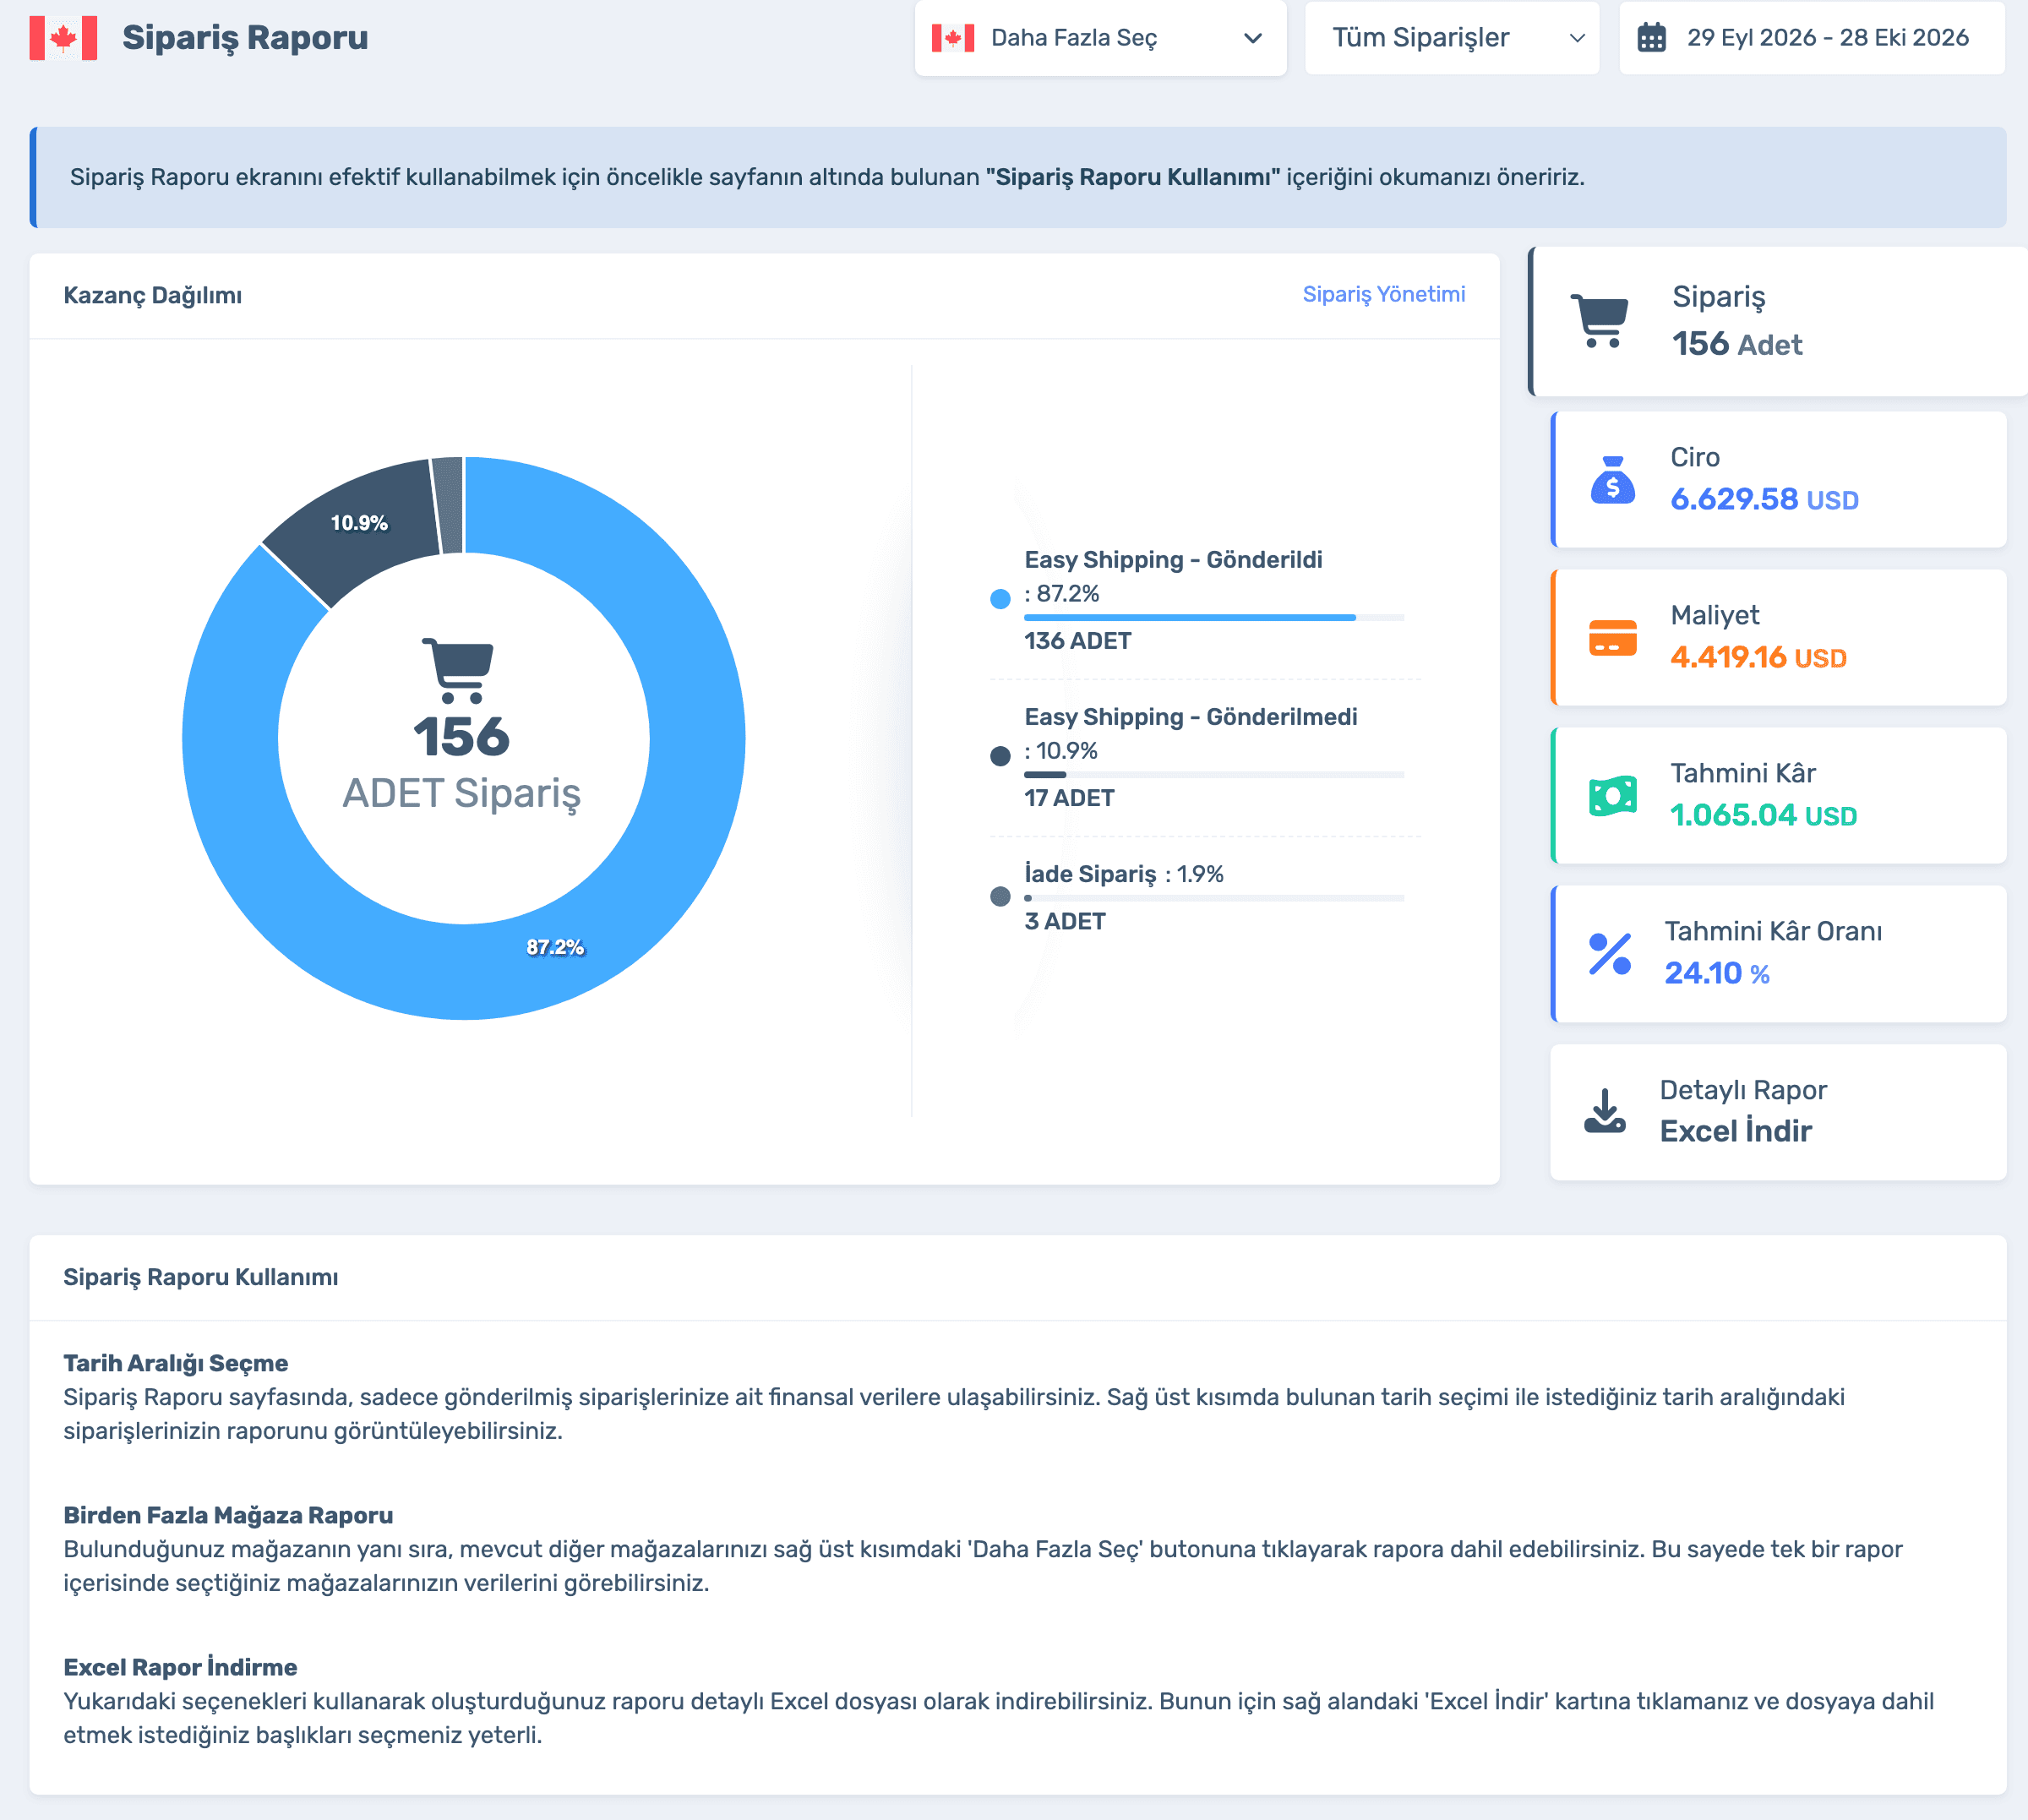Open the Daha Fazla Seç store dropdown

(x=1100, y=38)
